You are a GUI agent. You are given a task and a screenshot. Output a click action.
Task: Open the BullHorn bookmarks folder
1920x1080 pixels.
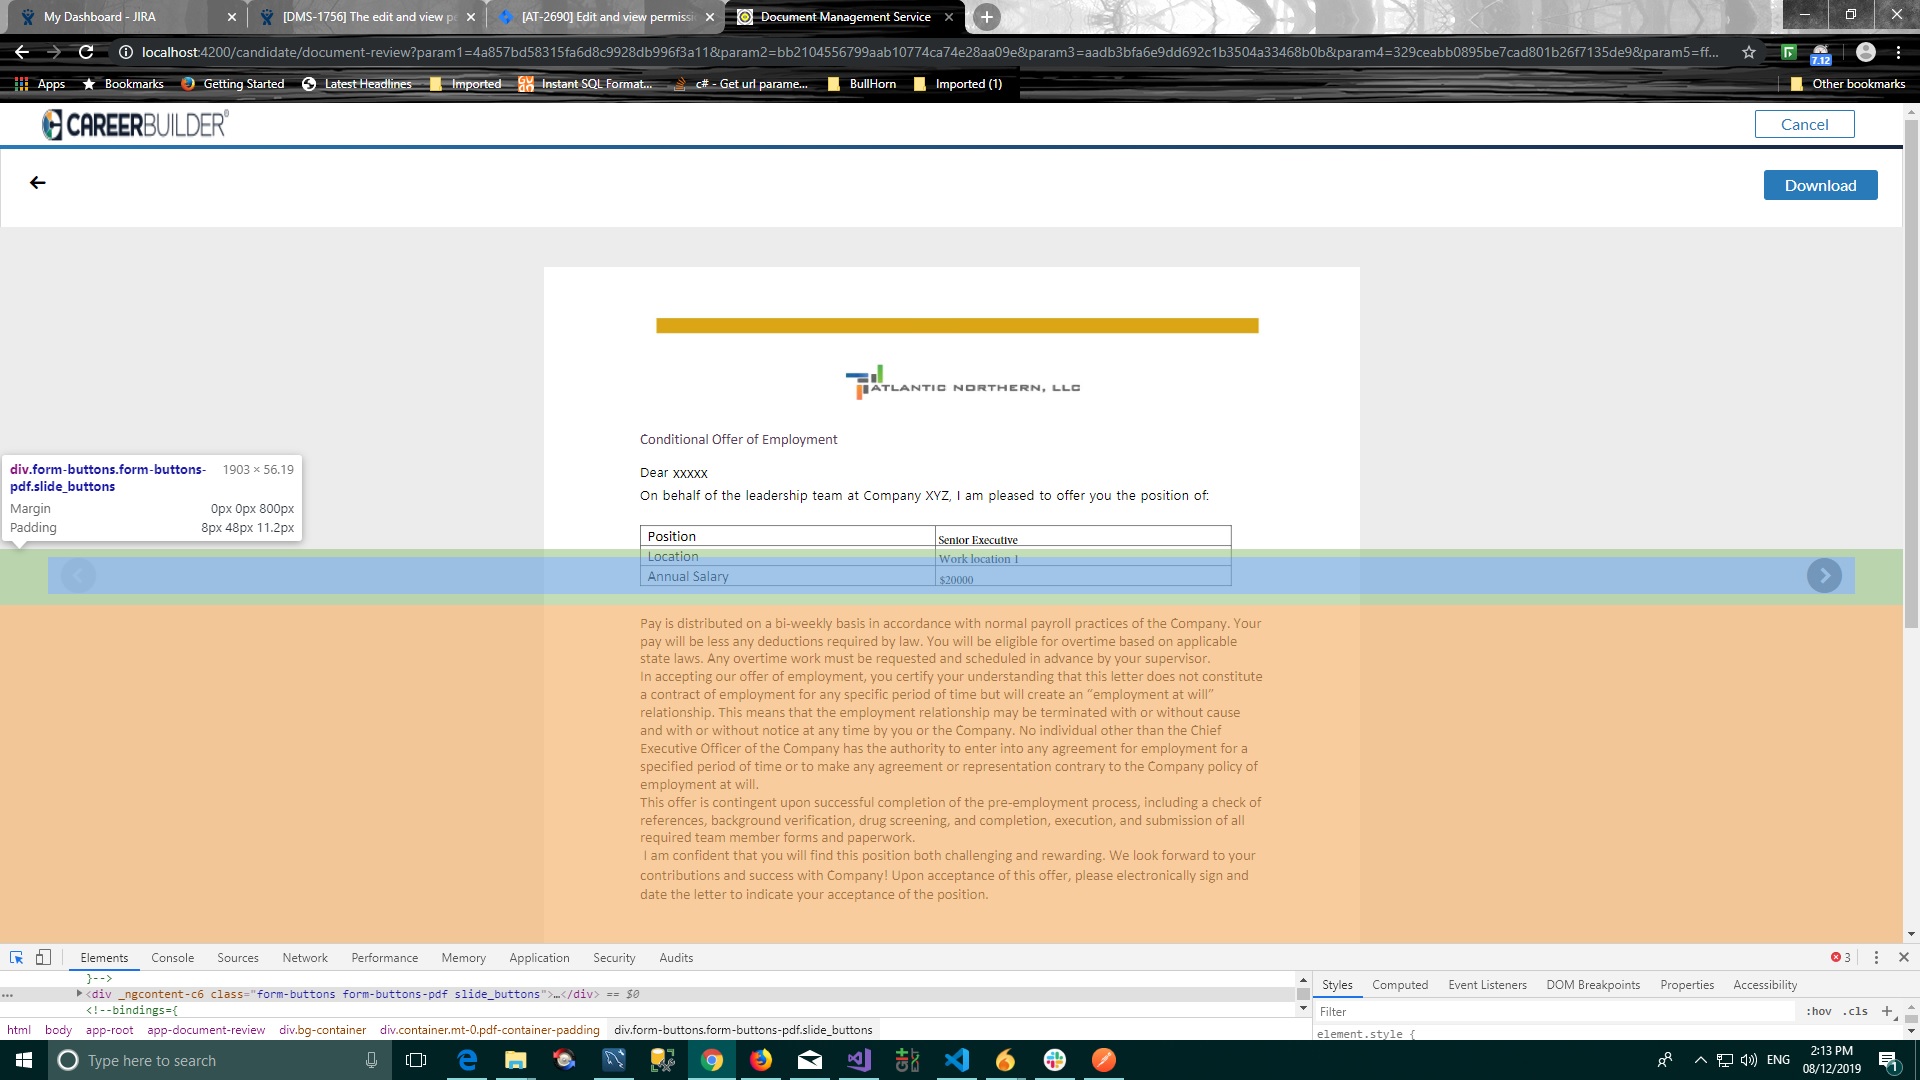point(861,84)
